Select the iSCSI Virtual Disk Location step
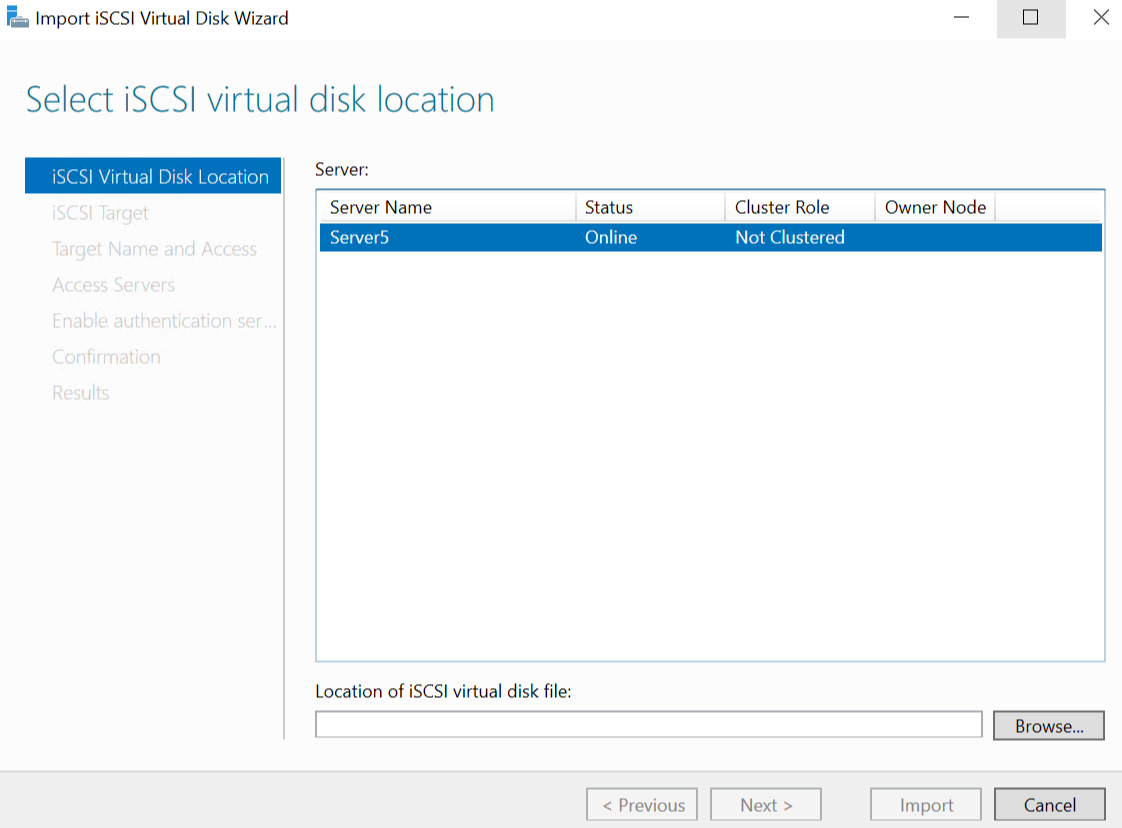 pos(160,177)
